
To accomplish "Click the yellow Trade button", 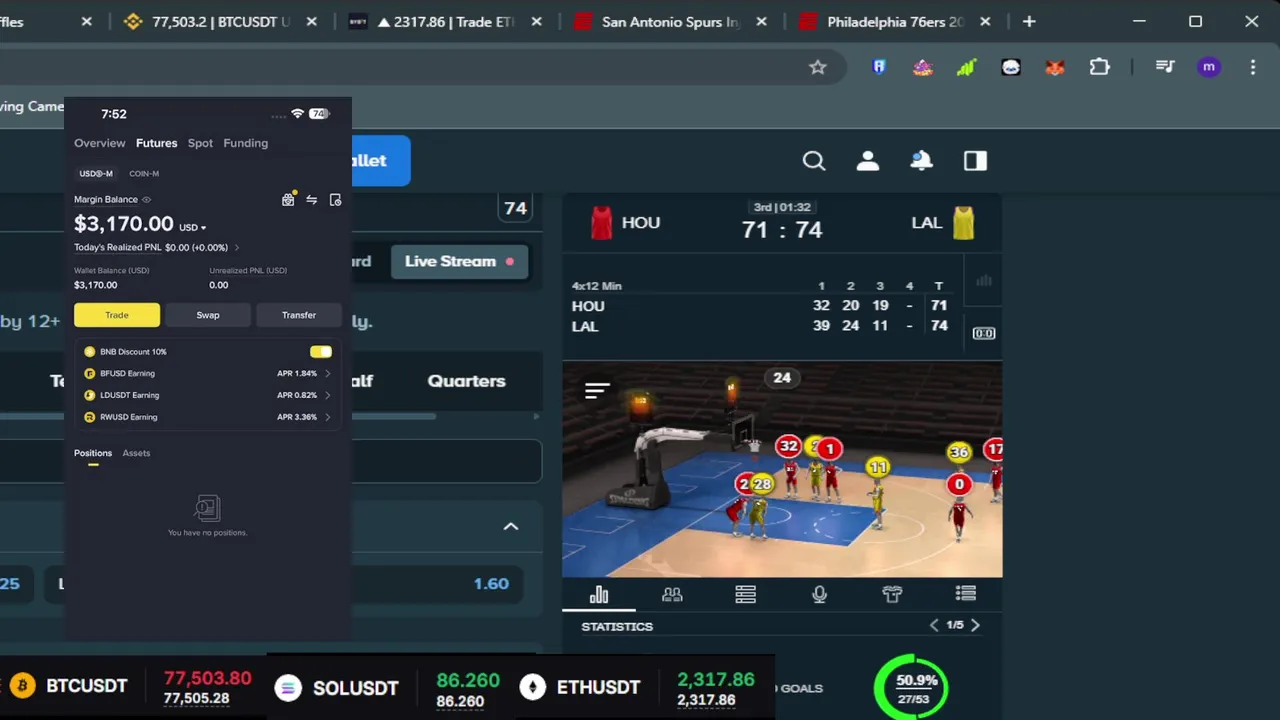I will (x=117, y=315).
